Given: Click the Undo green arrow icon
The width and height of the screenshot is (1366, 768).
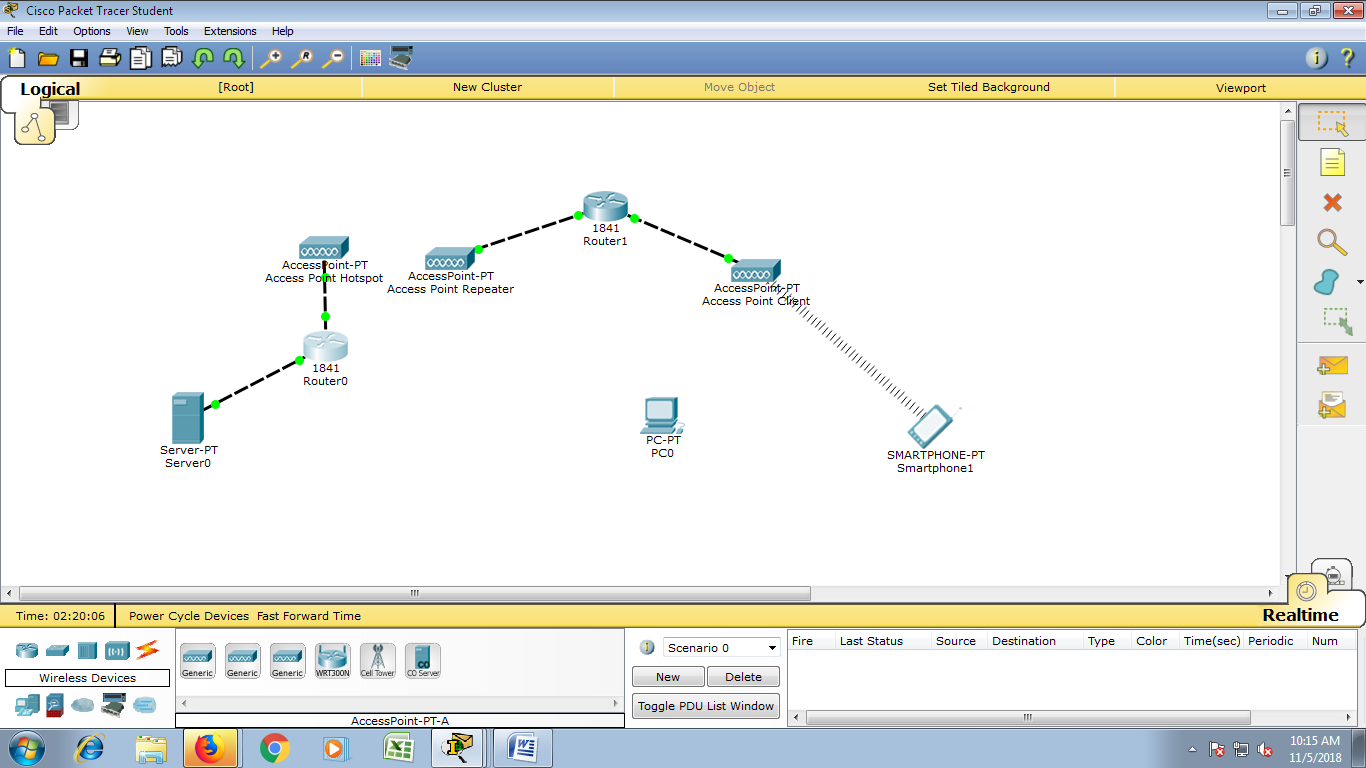Looking at the screenshot, I should 203,58.
